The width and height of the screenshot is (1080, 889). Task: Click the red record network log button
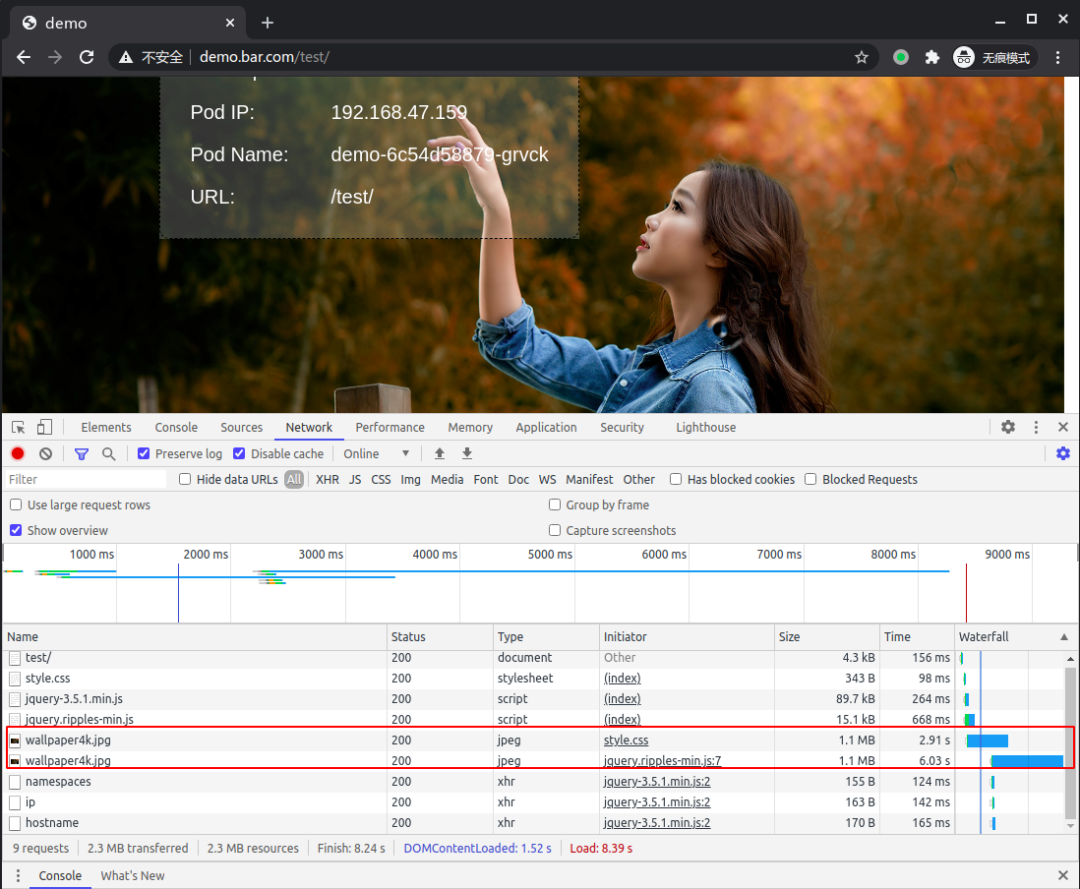pos(18,454)
